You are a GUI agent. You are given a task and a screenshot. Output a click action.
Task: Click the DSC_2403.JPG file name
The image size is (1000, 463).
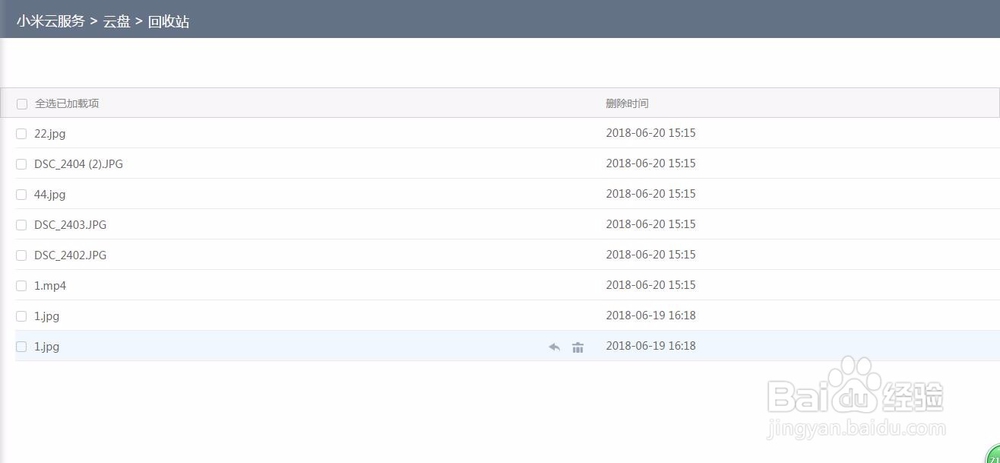(x=70, y=224)
